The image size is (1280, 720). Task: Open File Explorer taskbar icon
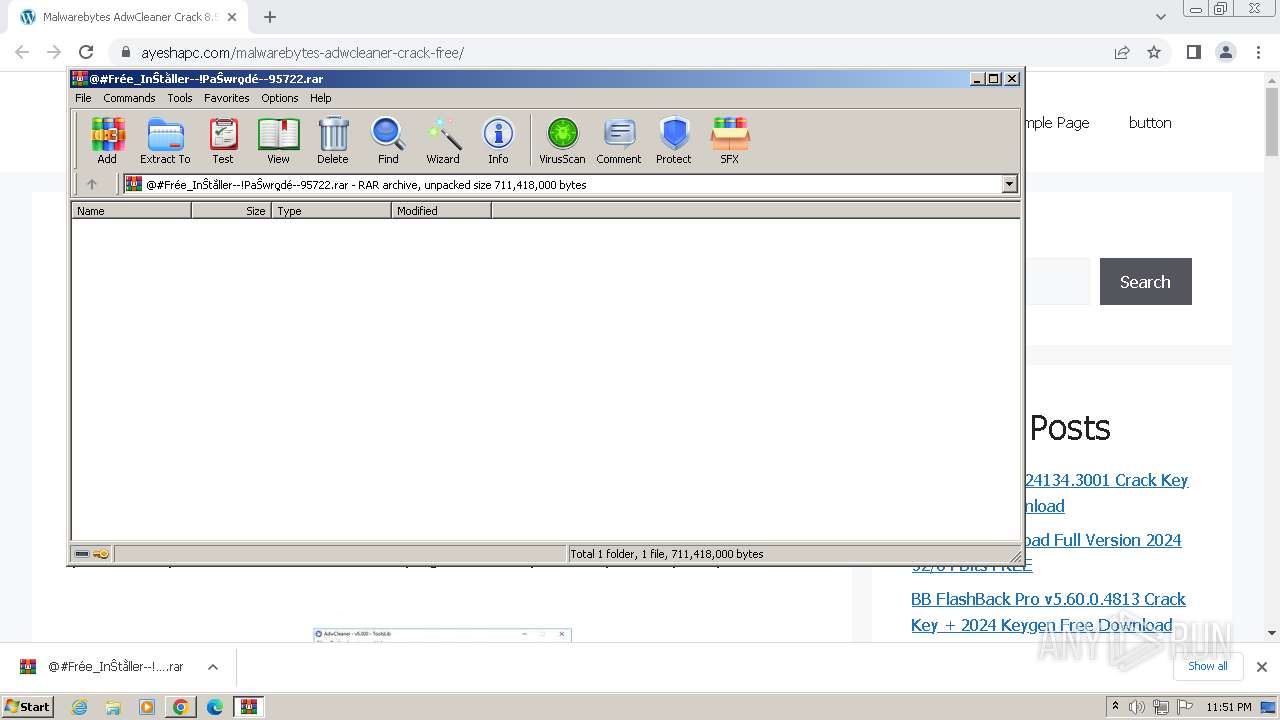pos(113,707)
